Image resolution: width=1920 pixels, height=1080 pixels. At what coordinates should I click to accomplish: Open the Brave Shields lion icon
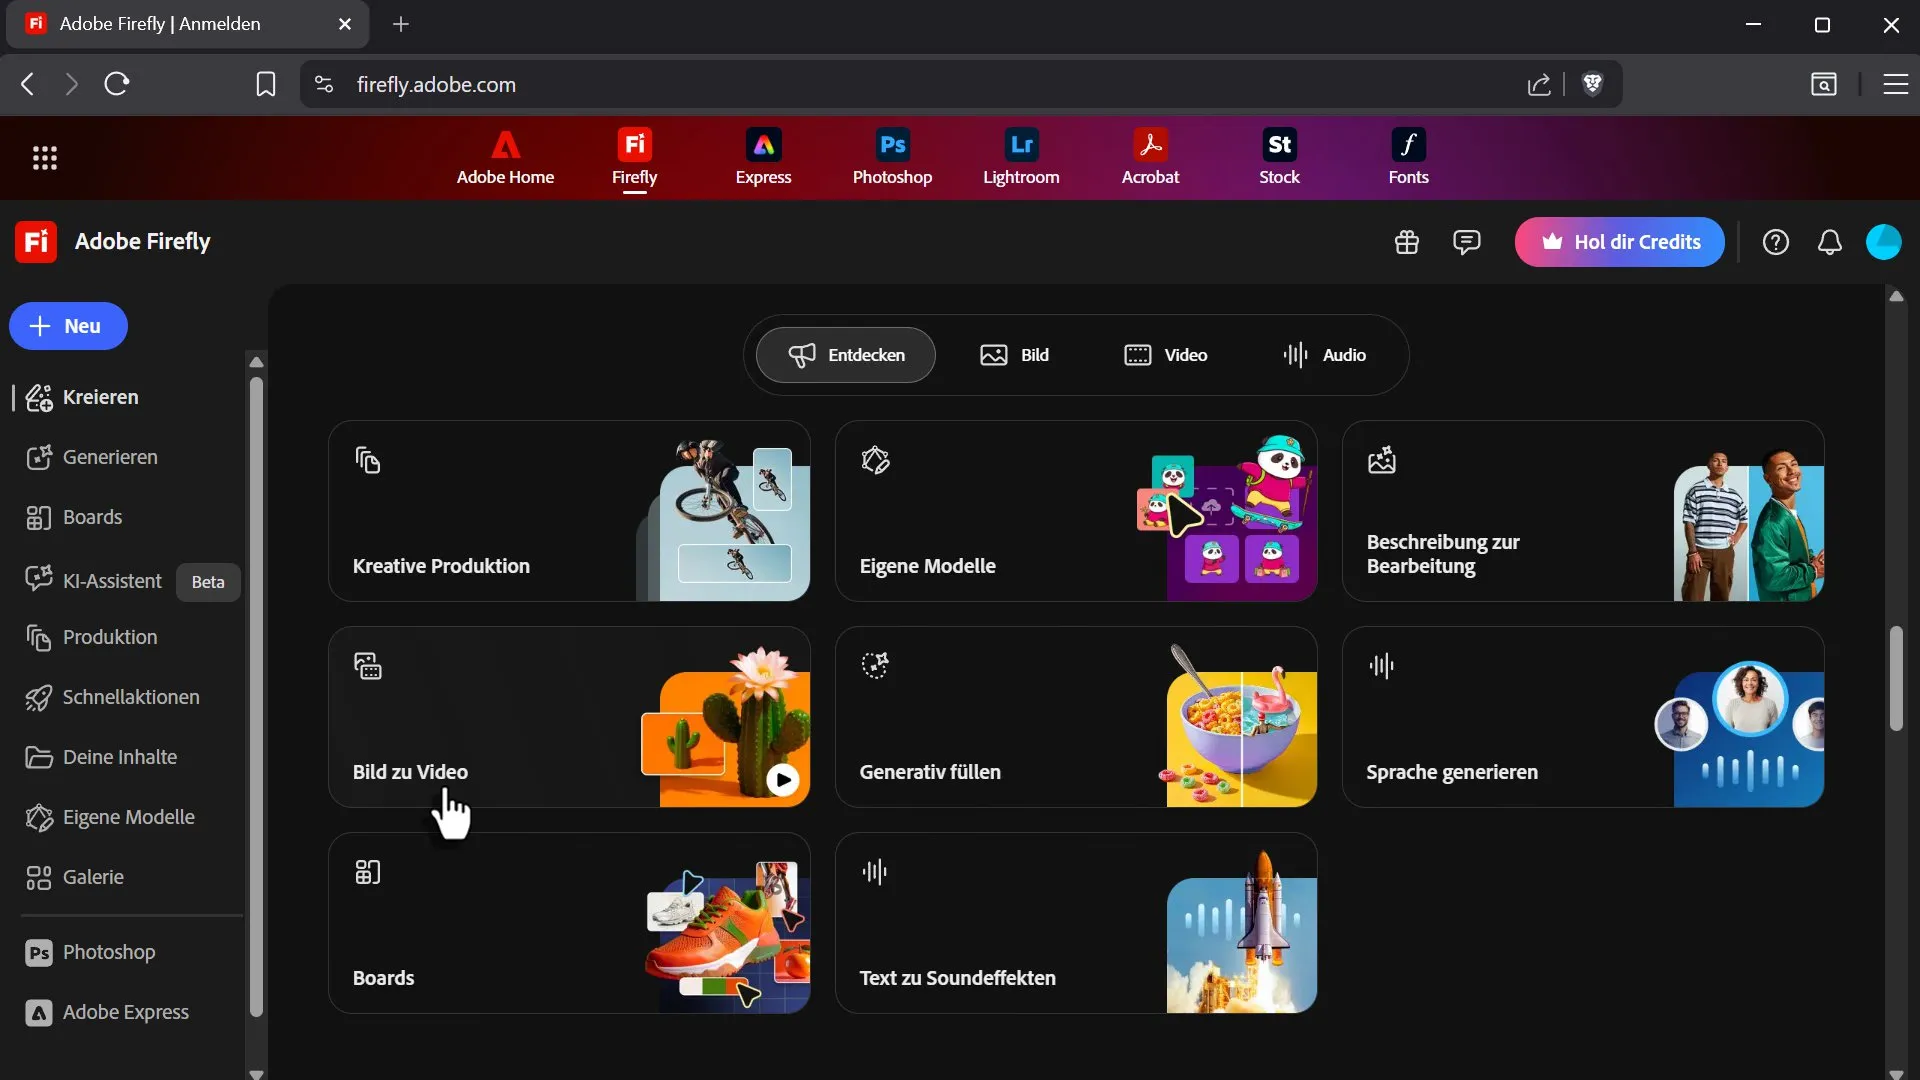tap(1593, 84)
